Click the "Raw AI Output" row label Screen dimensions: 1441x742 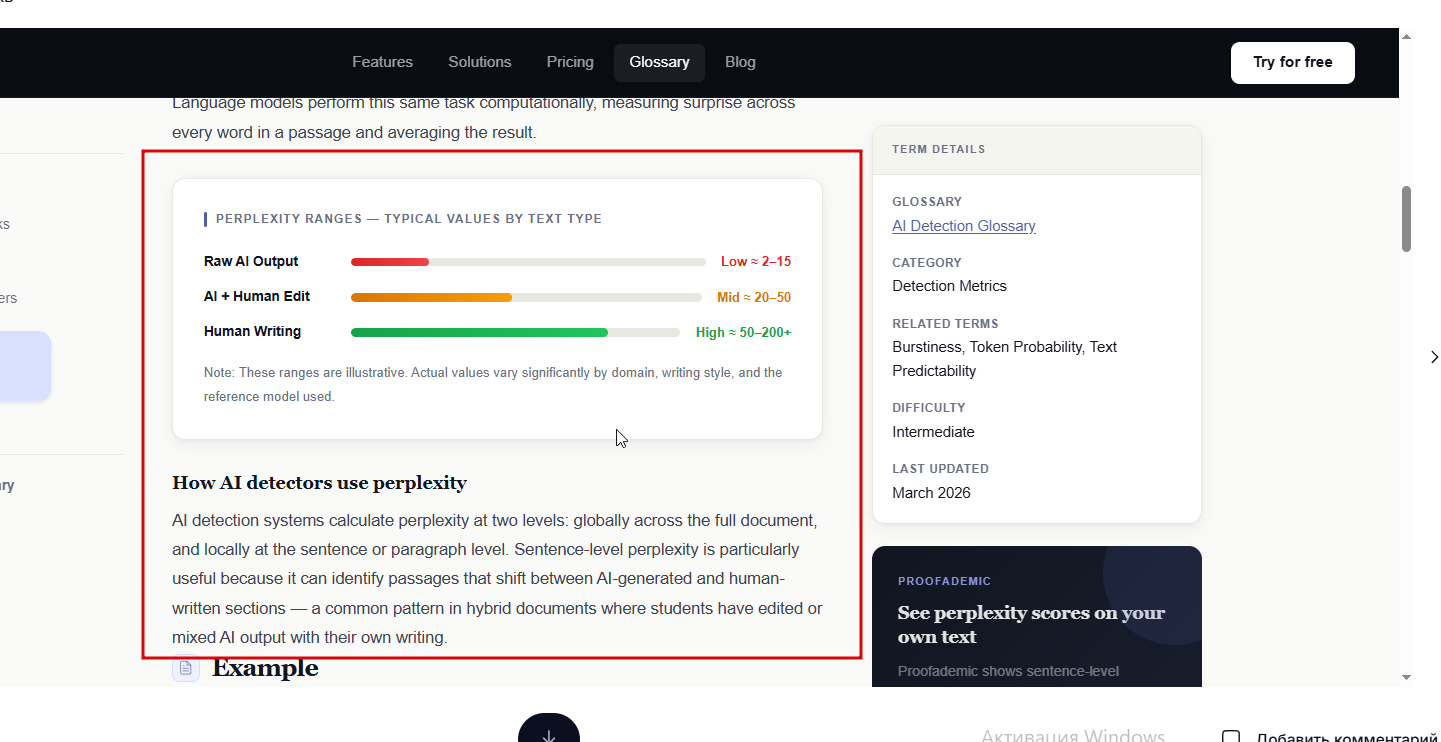coord(251,261)
